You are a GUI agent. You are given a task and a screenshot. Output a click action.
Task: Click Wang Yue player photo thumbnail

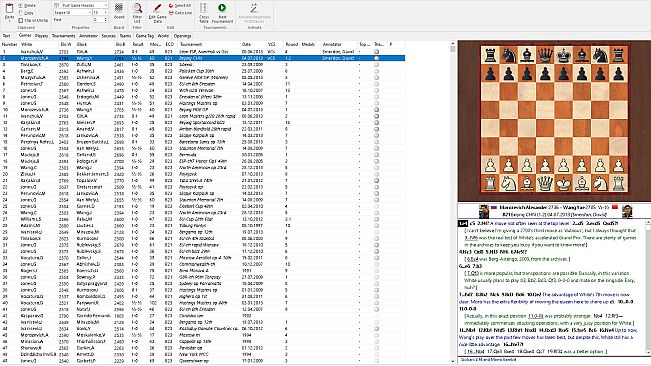(627, 211)
